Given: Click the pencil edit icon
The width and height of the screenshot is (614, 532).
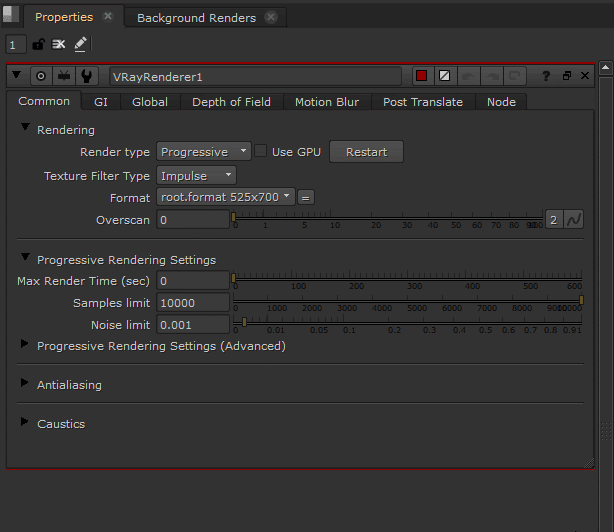Looking at the screenshot, I should tap(81, 45).
